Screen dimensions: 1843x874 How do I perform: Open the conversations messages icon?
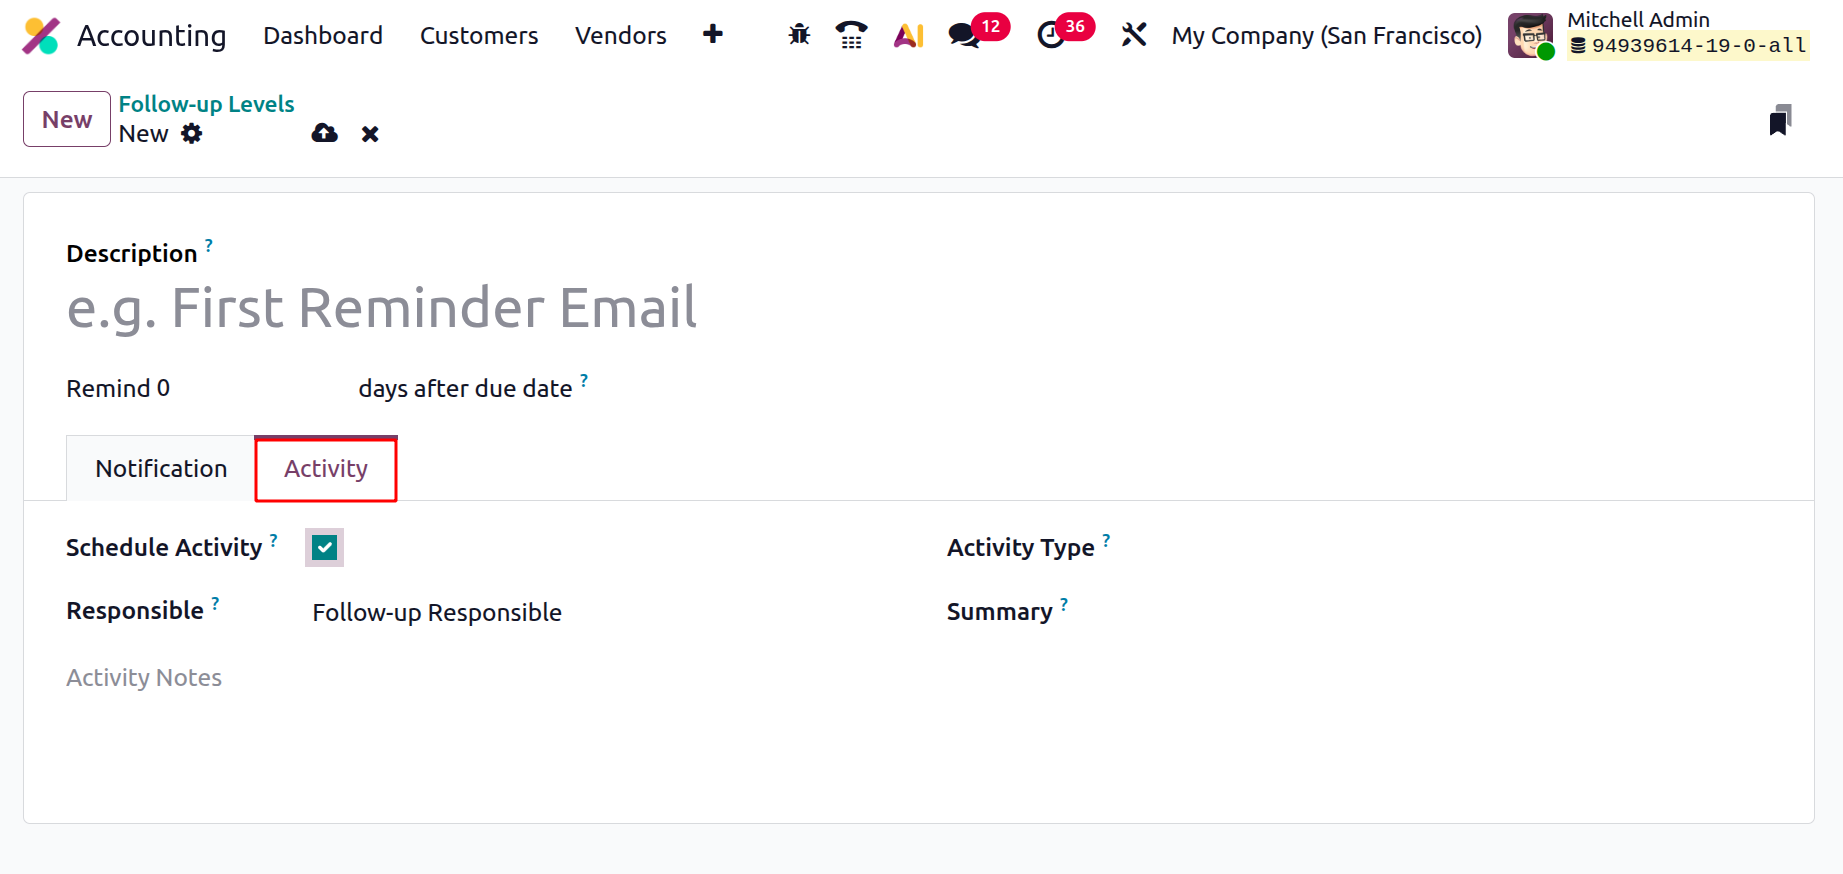coord(964,35)
